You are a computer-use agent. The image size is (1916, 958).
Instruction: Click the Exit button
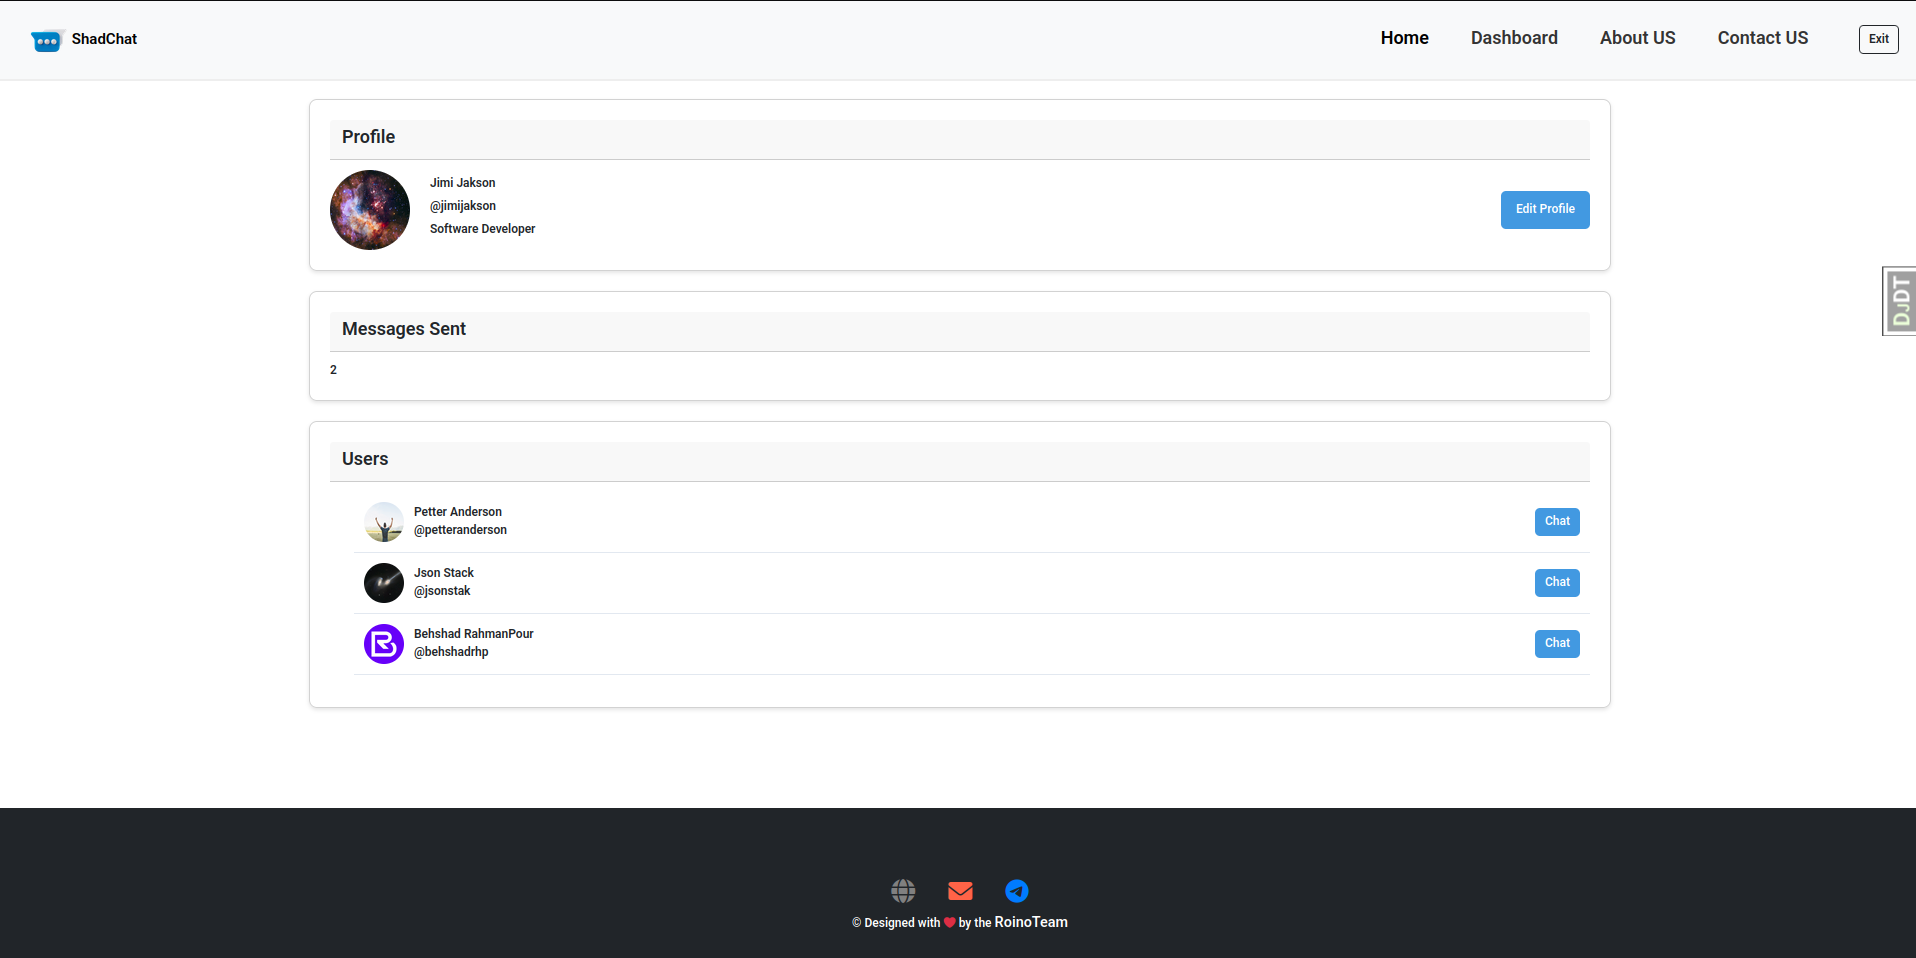click(1878, 39)
